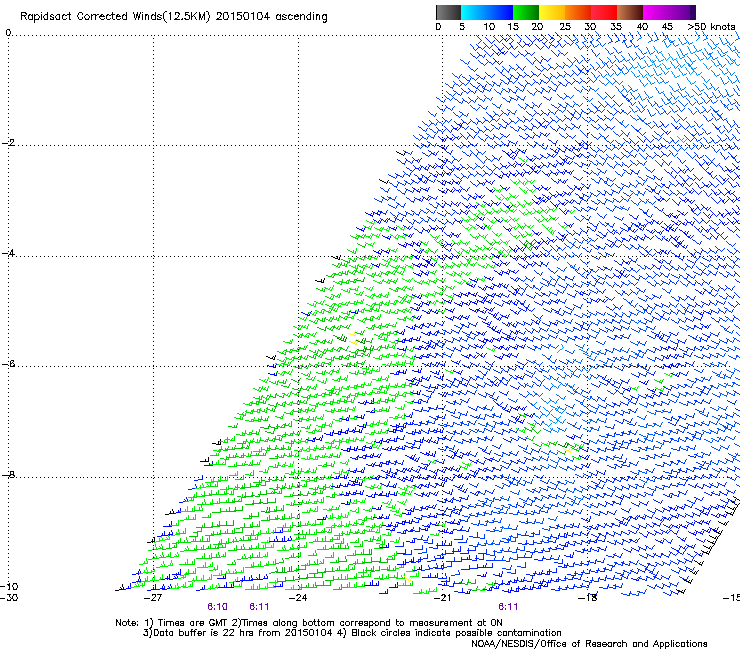Image resolution: width=740 pixels, height=650 pixels.
Task: Click the dark purple 45-50 knots legend segment
Action: pos(682,12)
